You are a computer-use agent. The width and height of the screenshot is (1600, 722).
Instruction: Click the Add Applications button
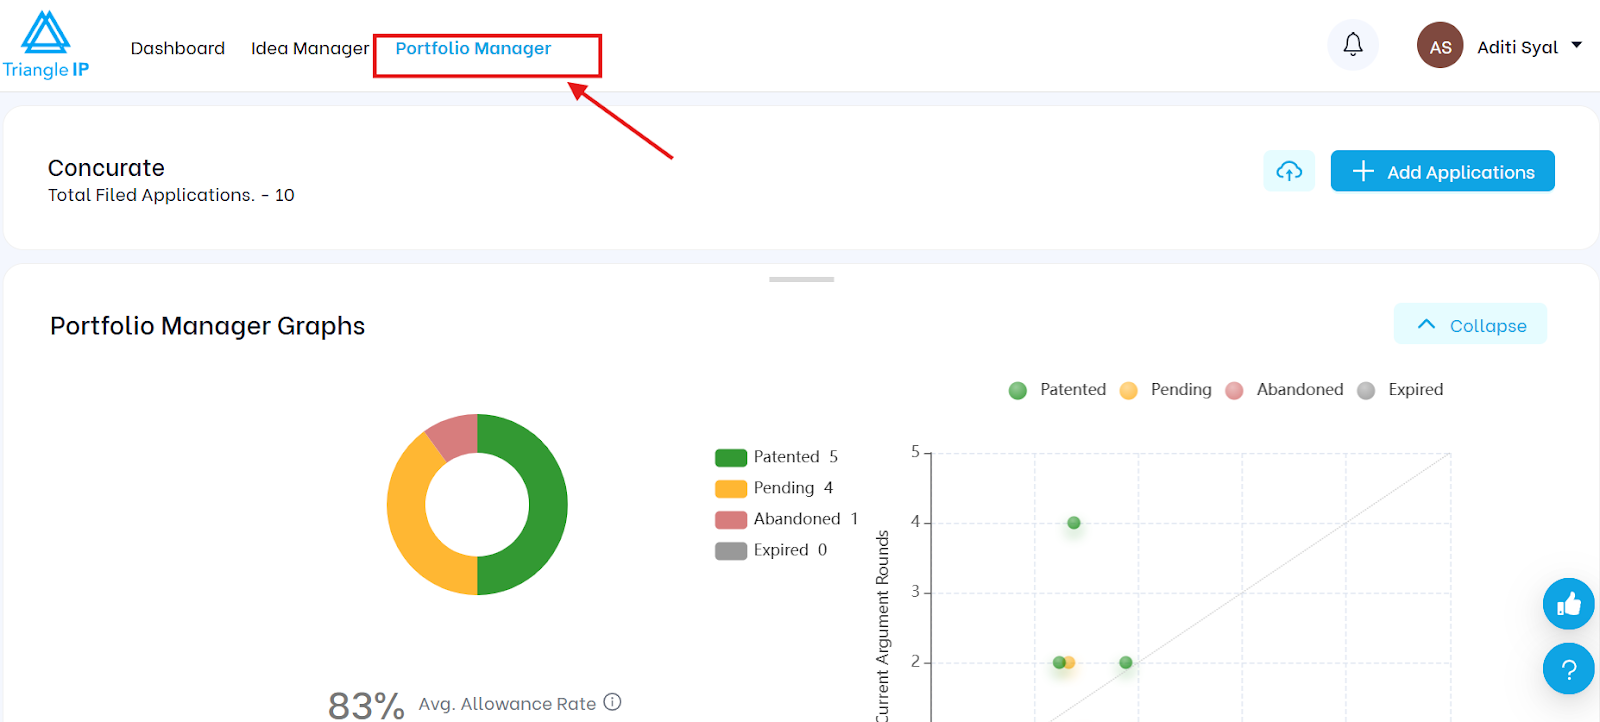click(x=1442, y=171)
